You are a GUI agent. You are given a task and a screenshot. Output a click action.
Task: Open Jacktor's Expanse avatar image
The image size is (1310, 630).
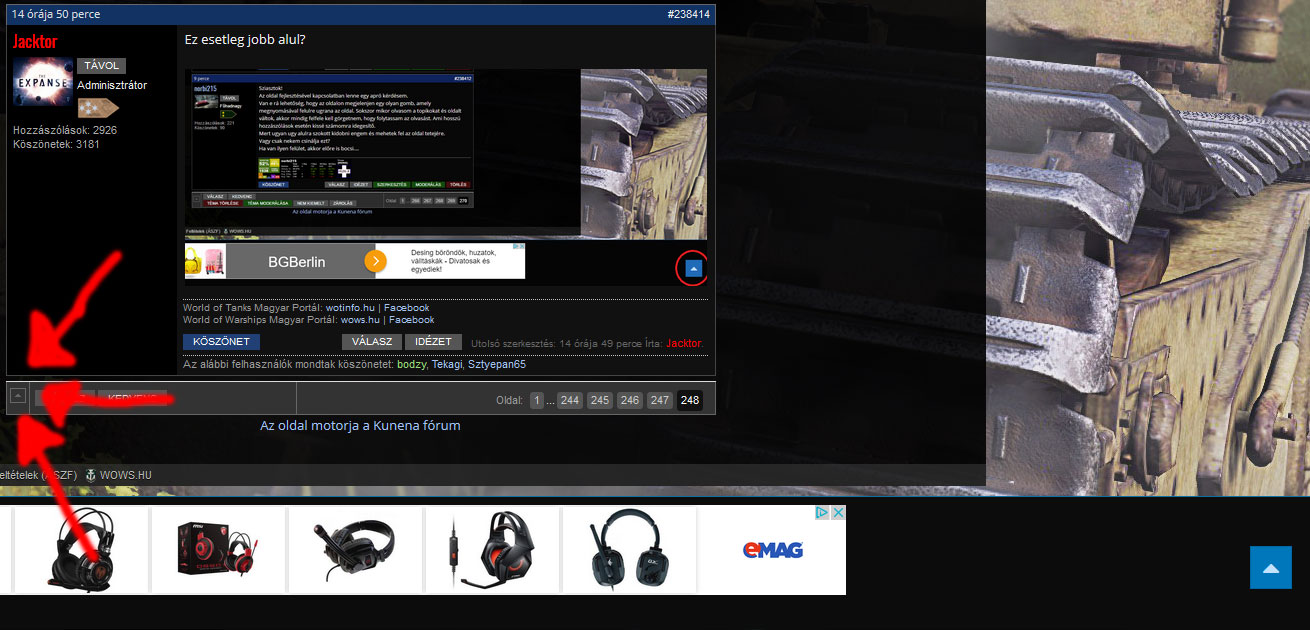[43, 82]
